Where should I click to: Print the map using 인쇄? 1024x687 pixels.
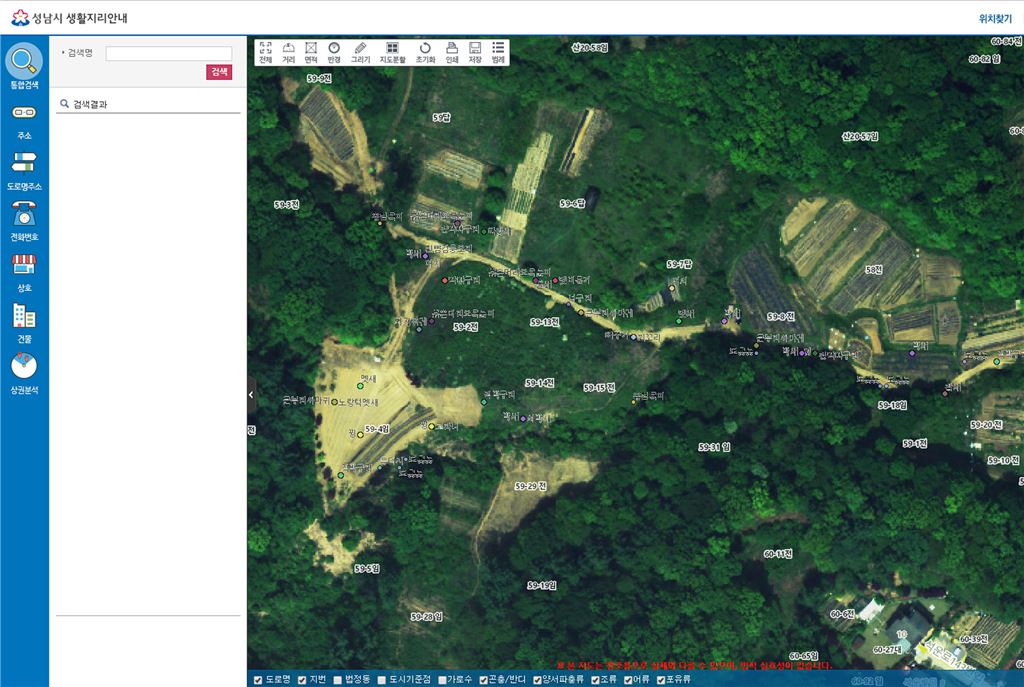(452, 52)
